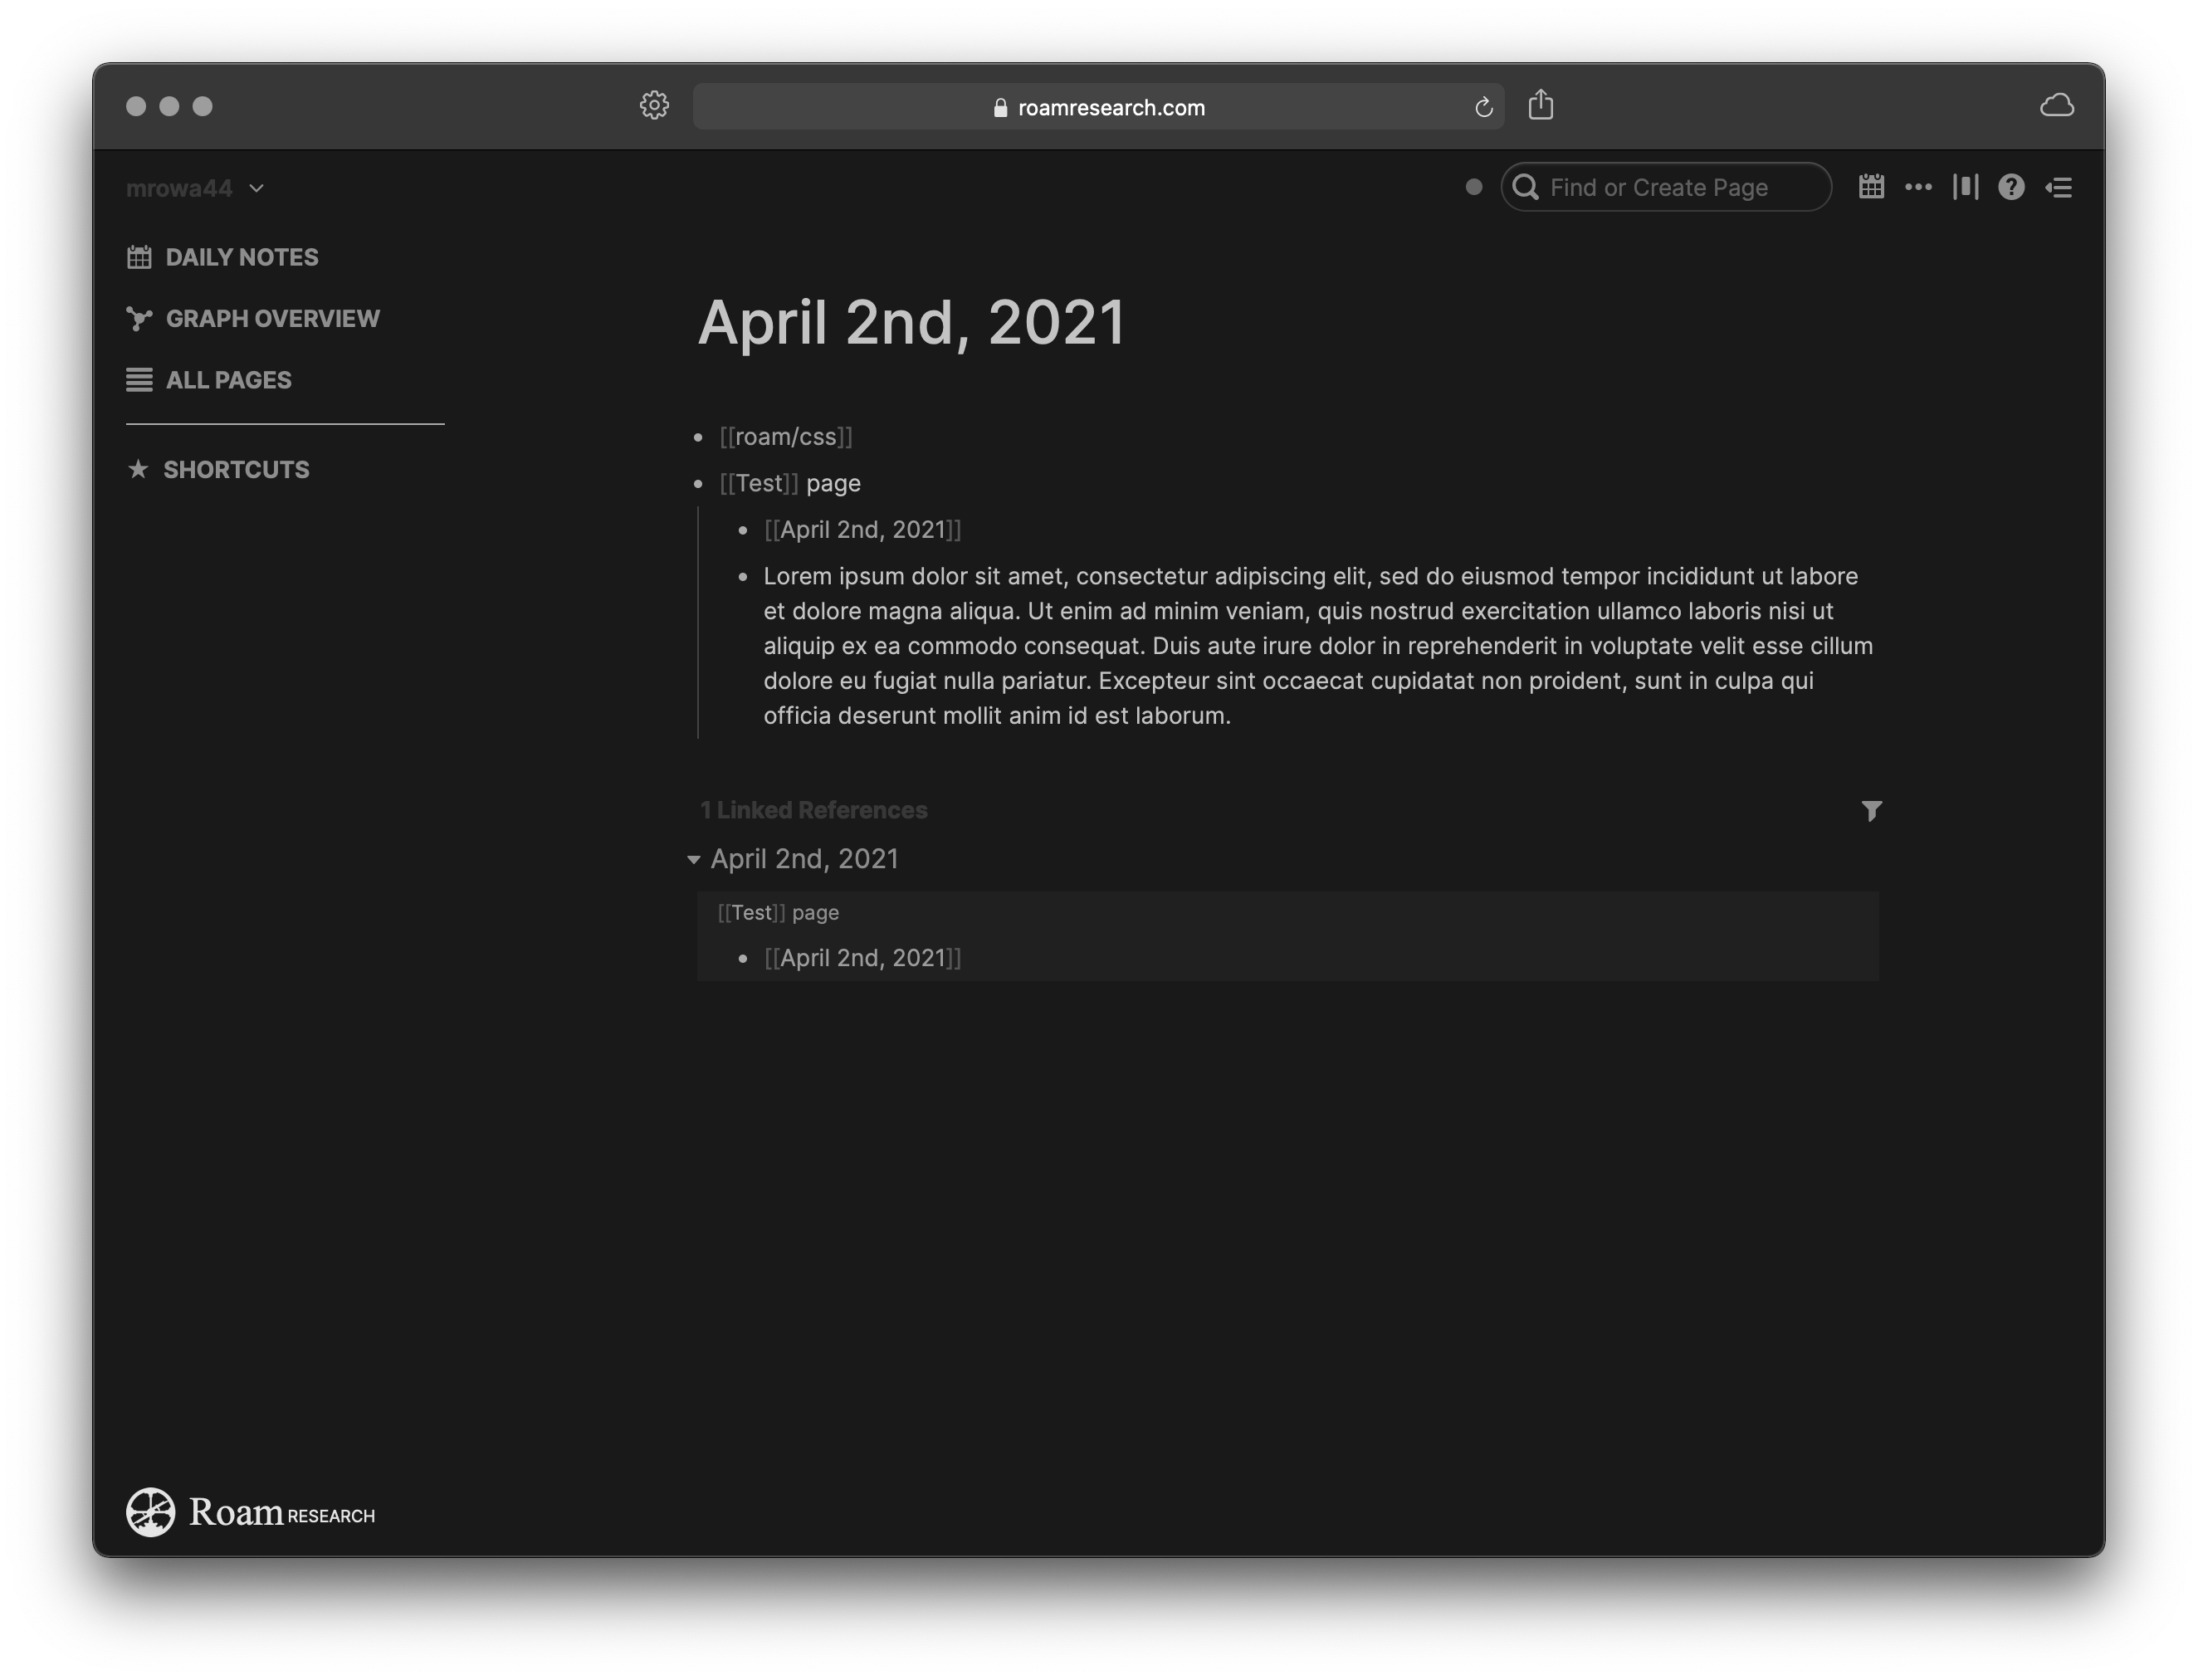
Task: Open the calendar date picker icon
Action: pos(1871,187)
